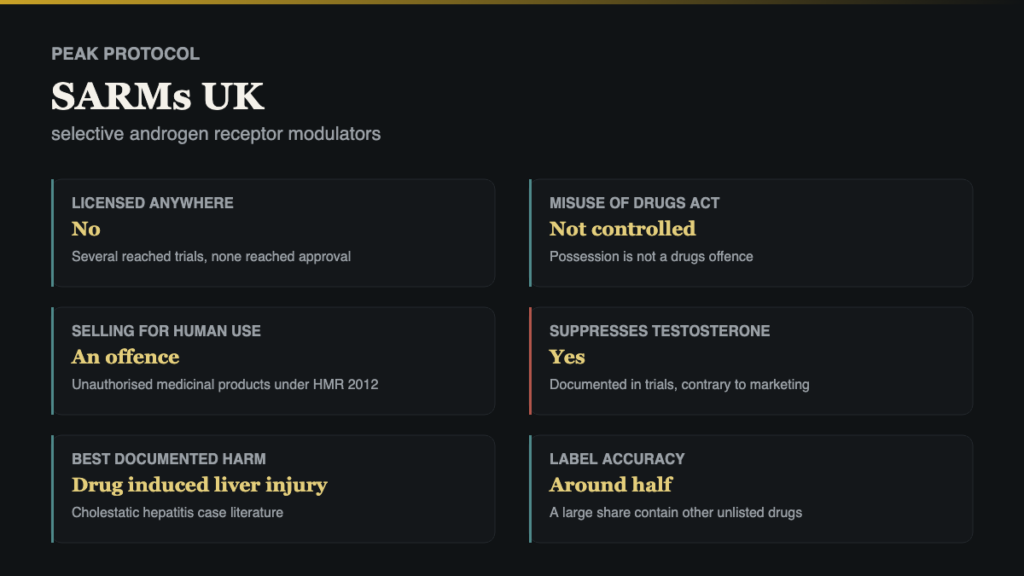Click 'Possession is not a drugs offence'
The image size is (1024, 576).
click(x=651, y=257)
